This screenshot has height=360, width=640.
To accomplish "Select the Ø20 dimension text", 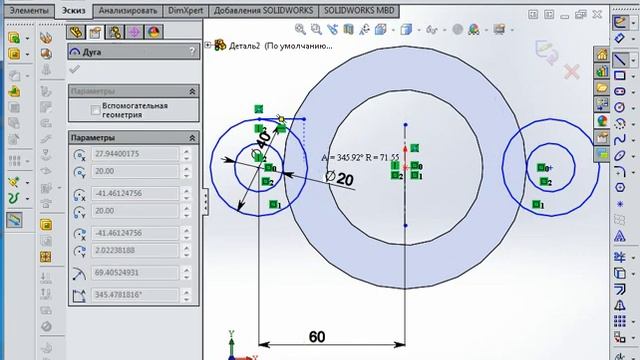I will 339,178.
